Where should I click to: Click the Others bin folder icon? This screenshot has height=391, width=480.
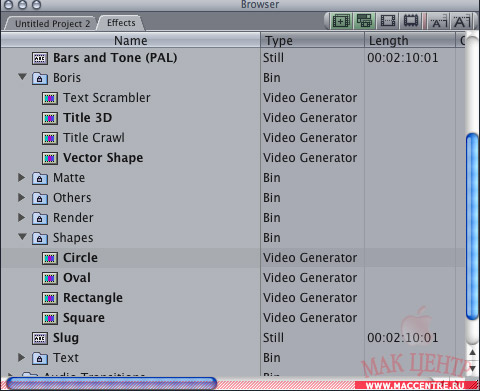coord(40,198)
